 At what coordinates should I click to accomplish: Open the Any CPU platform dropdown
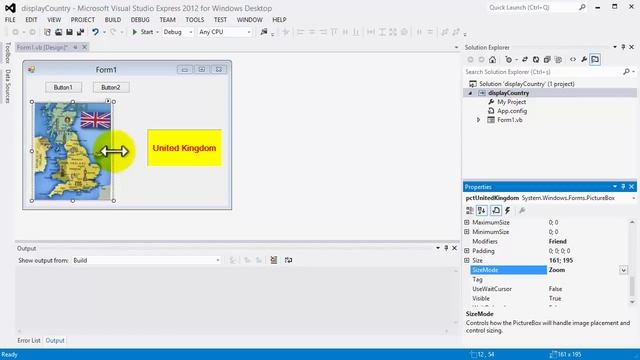click(x=225, y=32)
